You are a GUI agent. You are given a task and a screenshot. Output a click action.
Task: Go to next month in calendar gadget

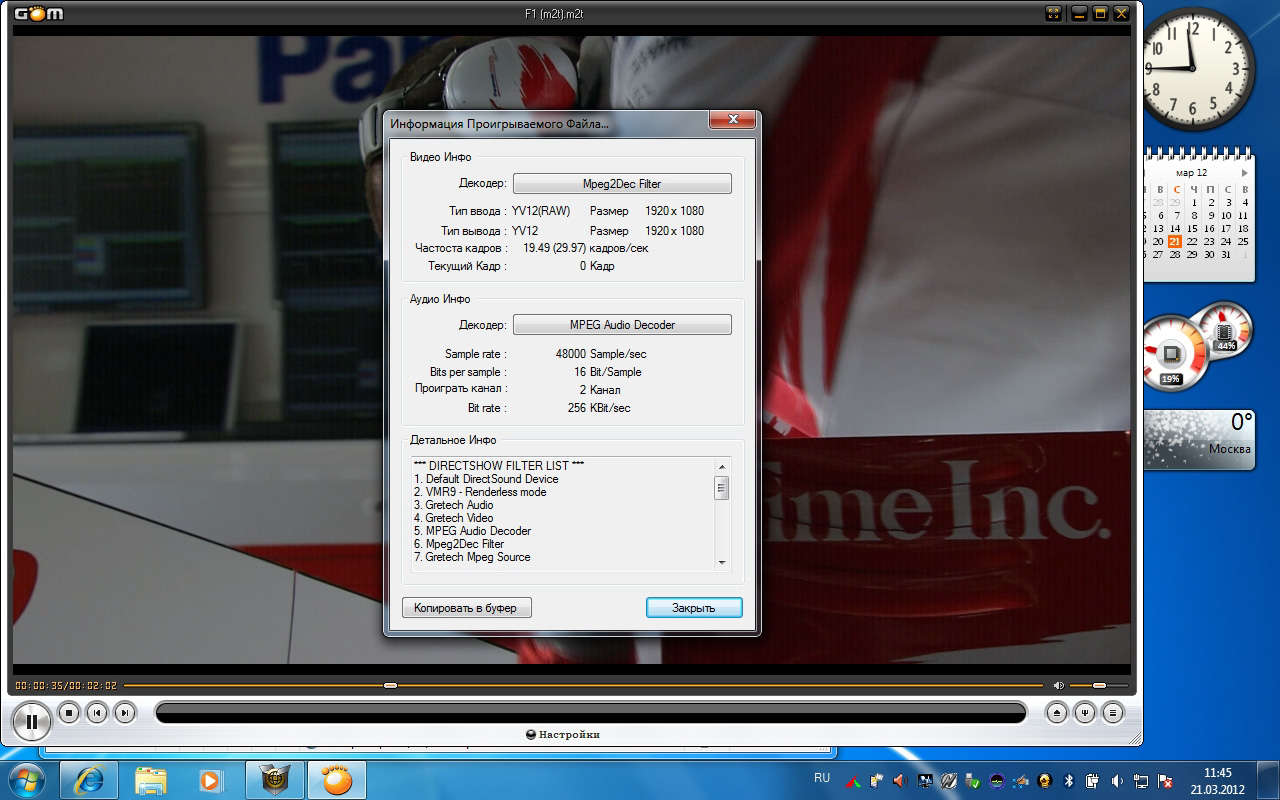pos(1245,173)
